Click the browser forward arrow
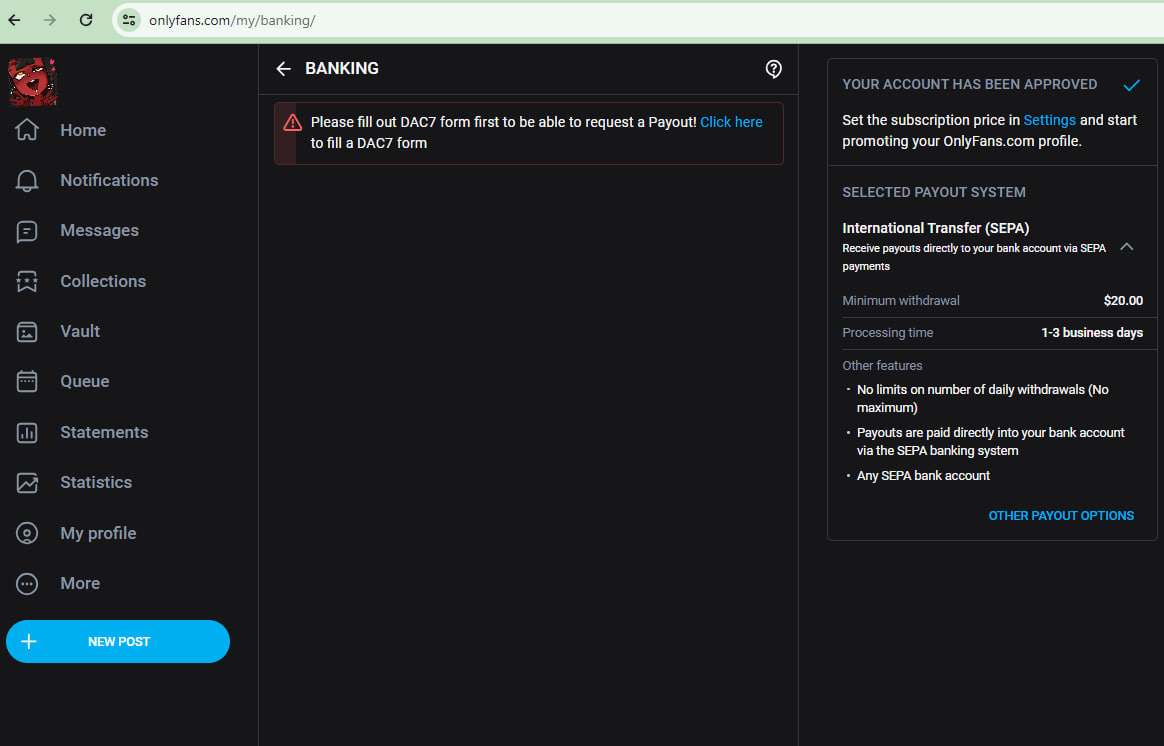The width and height of the screenshot is (1164, 746). pyautogui.click(x=50, y=20)
